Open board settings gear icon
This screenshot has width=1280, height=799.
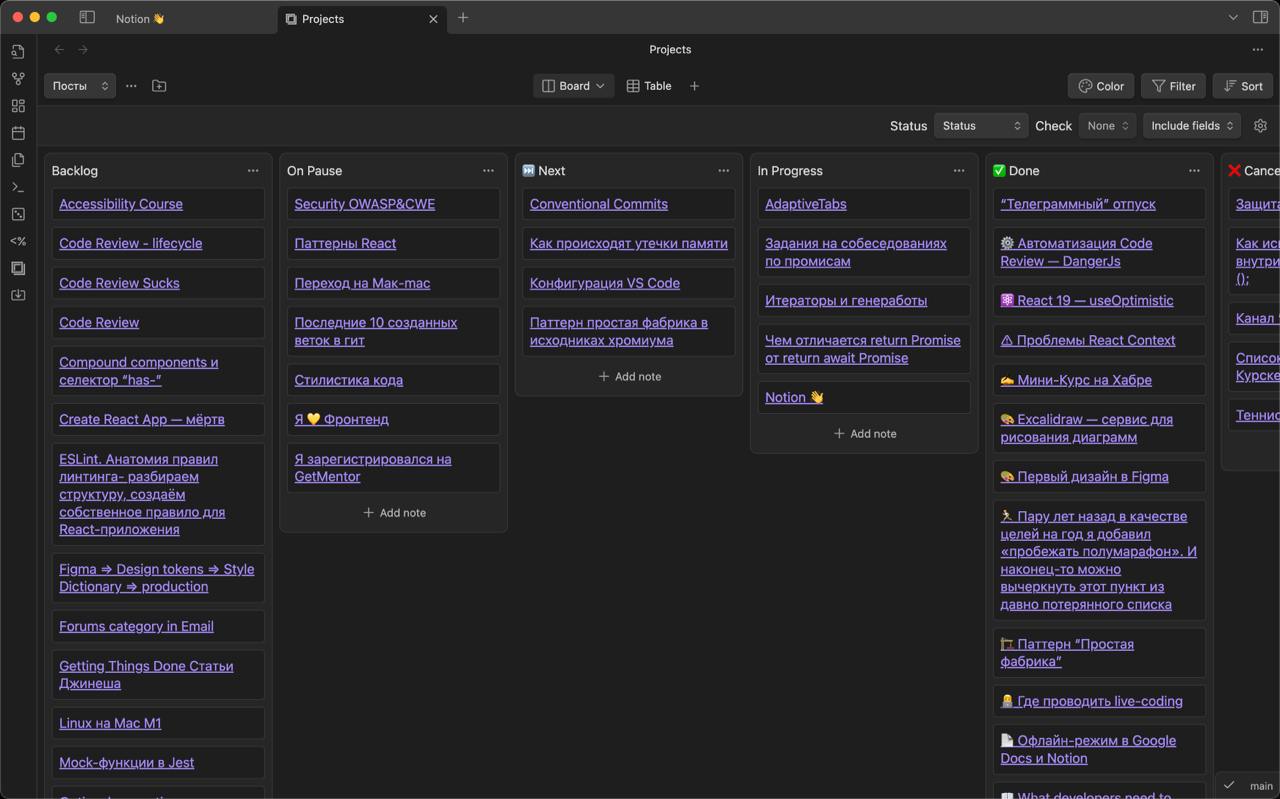pos(1260,126)
